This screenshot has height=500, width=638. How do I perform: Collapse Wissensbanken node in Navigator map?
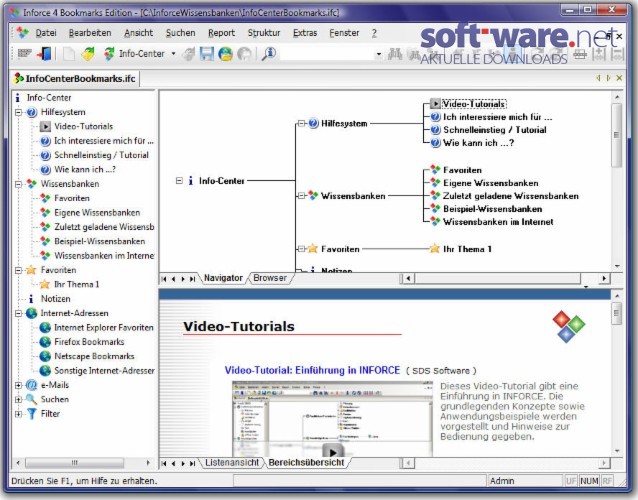301,196
